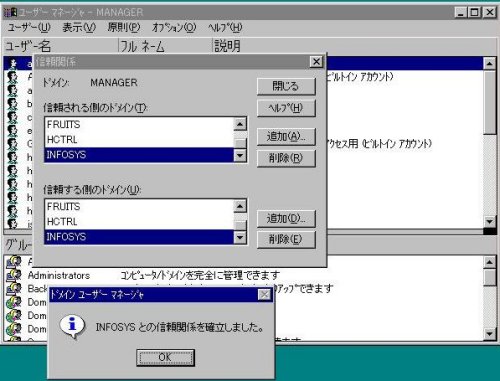This screenshot has width=500, height=381.
Task: Click the フル ネーム column header
Action: pyautogui.click(x=165, y=46)
